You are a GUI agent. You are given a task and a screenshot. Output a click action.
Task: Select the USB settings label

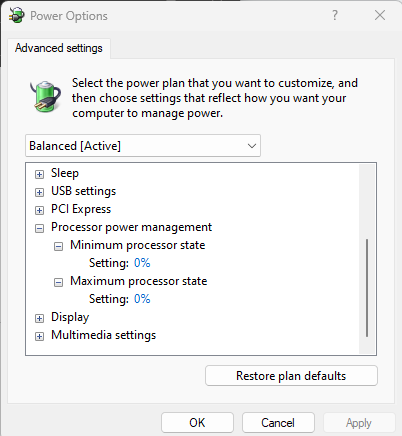click(x=84, y=191)
